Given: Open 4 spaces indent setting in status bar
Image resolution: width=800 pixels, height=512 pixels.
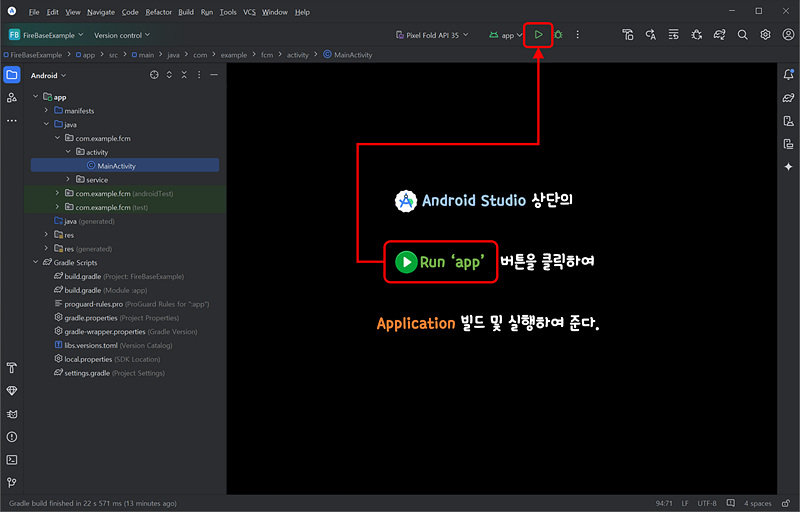Looking at the screenshot, I should (758, 503).
